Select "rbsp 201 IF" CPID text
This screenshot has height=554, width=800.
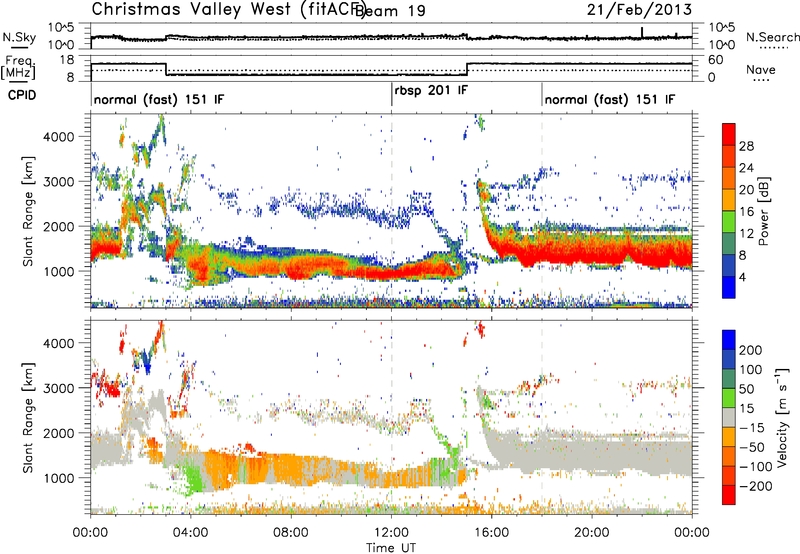pyautogui.click(x=431, y=90)
